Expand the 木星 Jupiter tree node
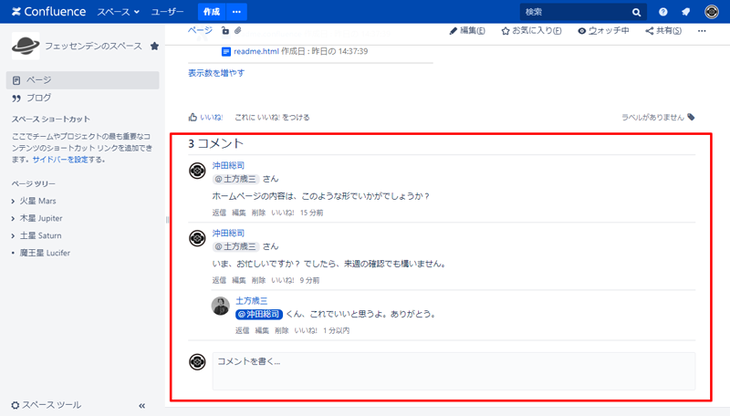730x416 pixels. click(13, 218)
